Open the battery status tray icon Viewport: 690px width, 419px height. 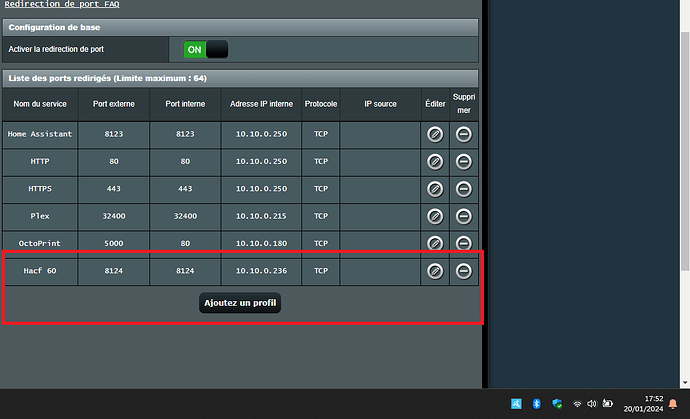tap(608, 403)
